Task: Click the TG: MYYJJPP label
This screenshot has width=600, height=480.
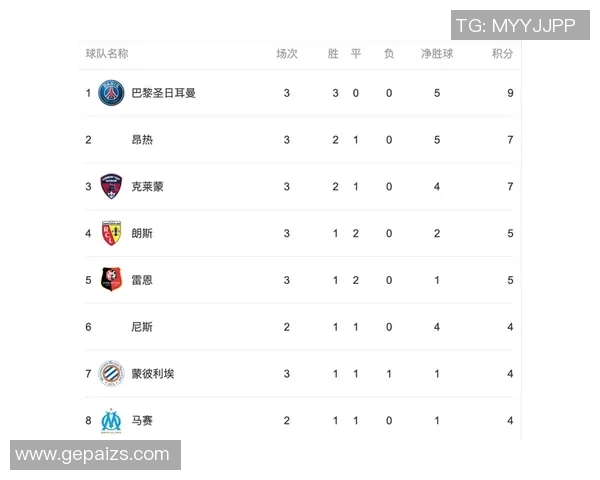Action: click(x=515, y=26)
